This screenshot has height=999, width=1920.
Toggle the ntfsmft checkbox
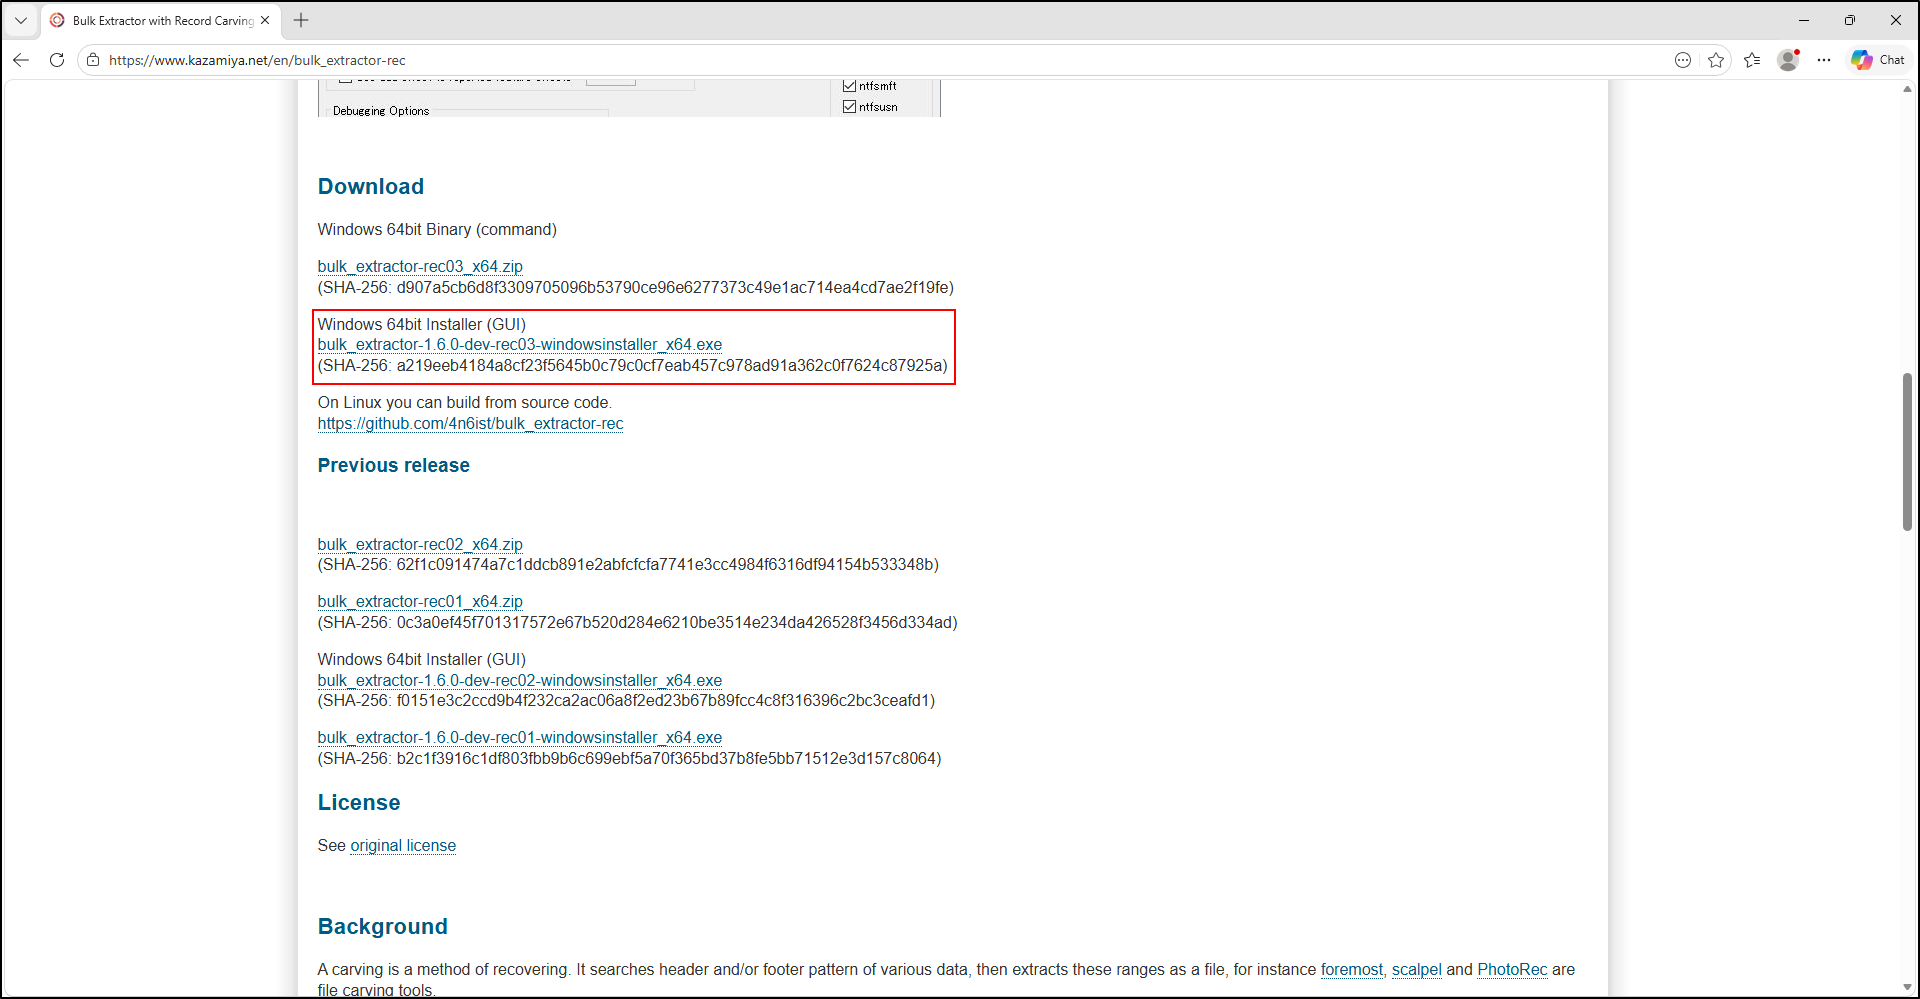click(x=850, y=86)
